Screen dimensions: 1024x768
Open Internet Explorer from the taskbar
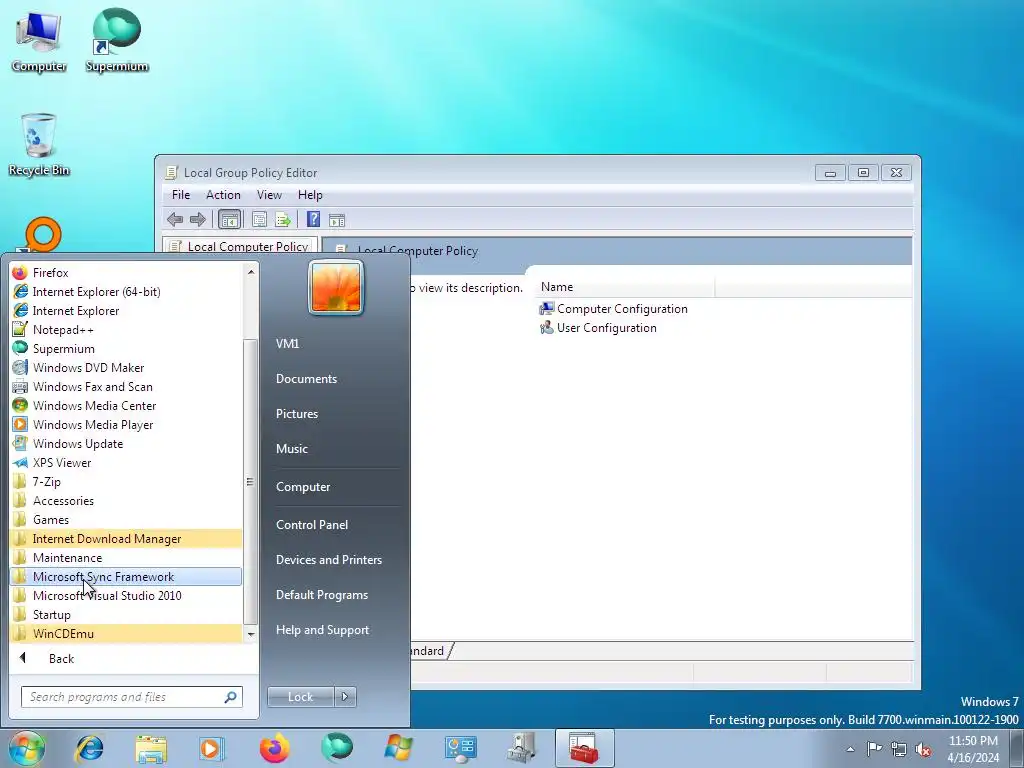(x=89, y=748)
